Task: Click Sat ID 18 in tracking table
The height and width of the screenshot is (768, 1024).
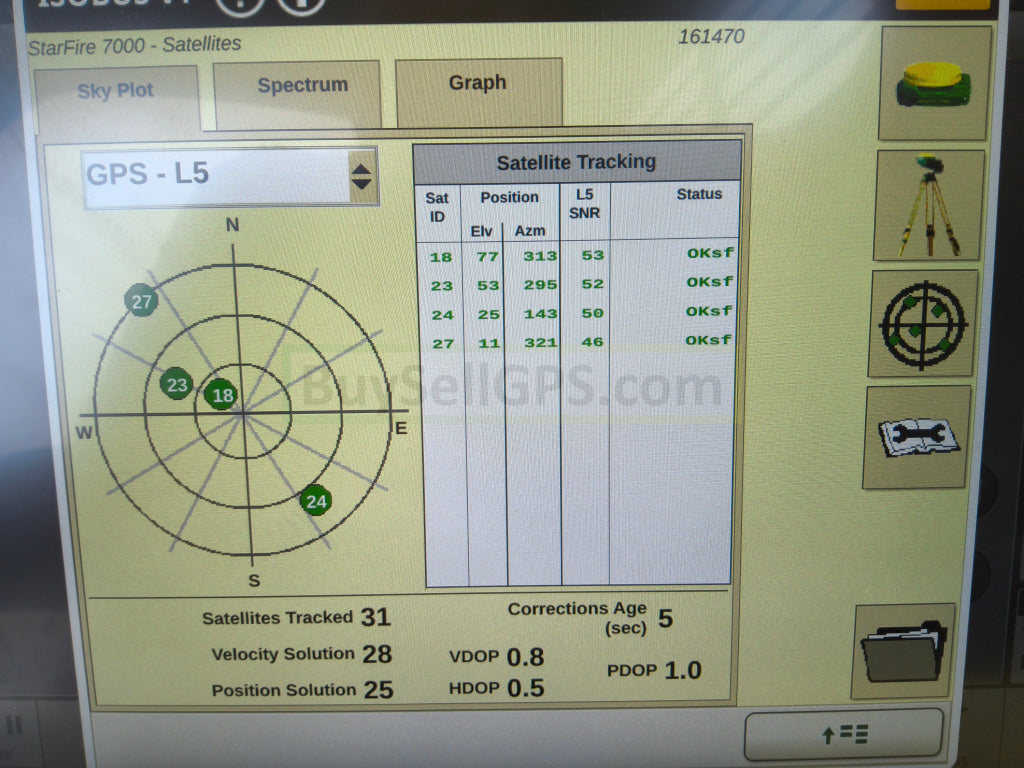Action: coord(441,257)
